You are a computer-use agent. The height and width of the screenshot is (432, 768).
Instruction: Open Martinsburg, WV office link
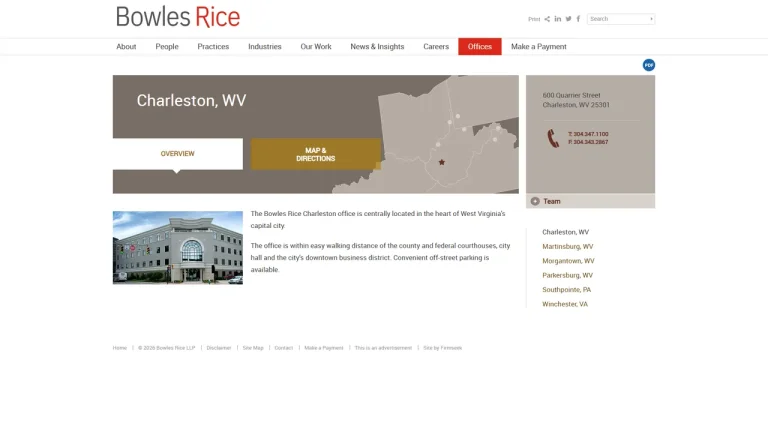pos(567,246)
